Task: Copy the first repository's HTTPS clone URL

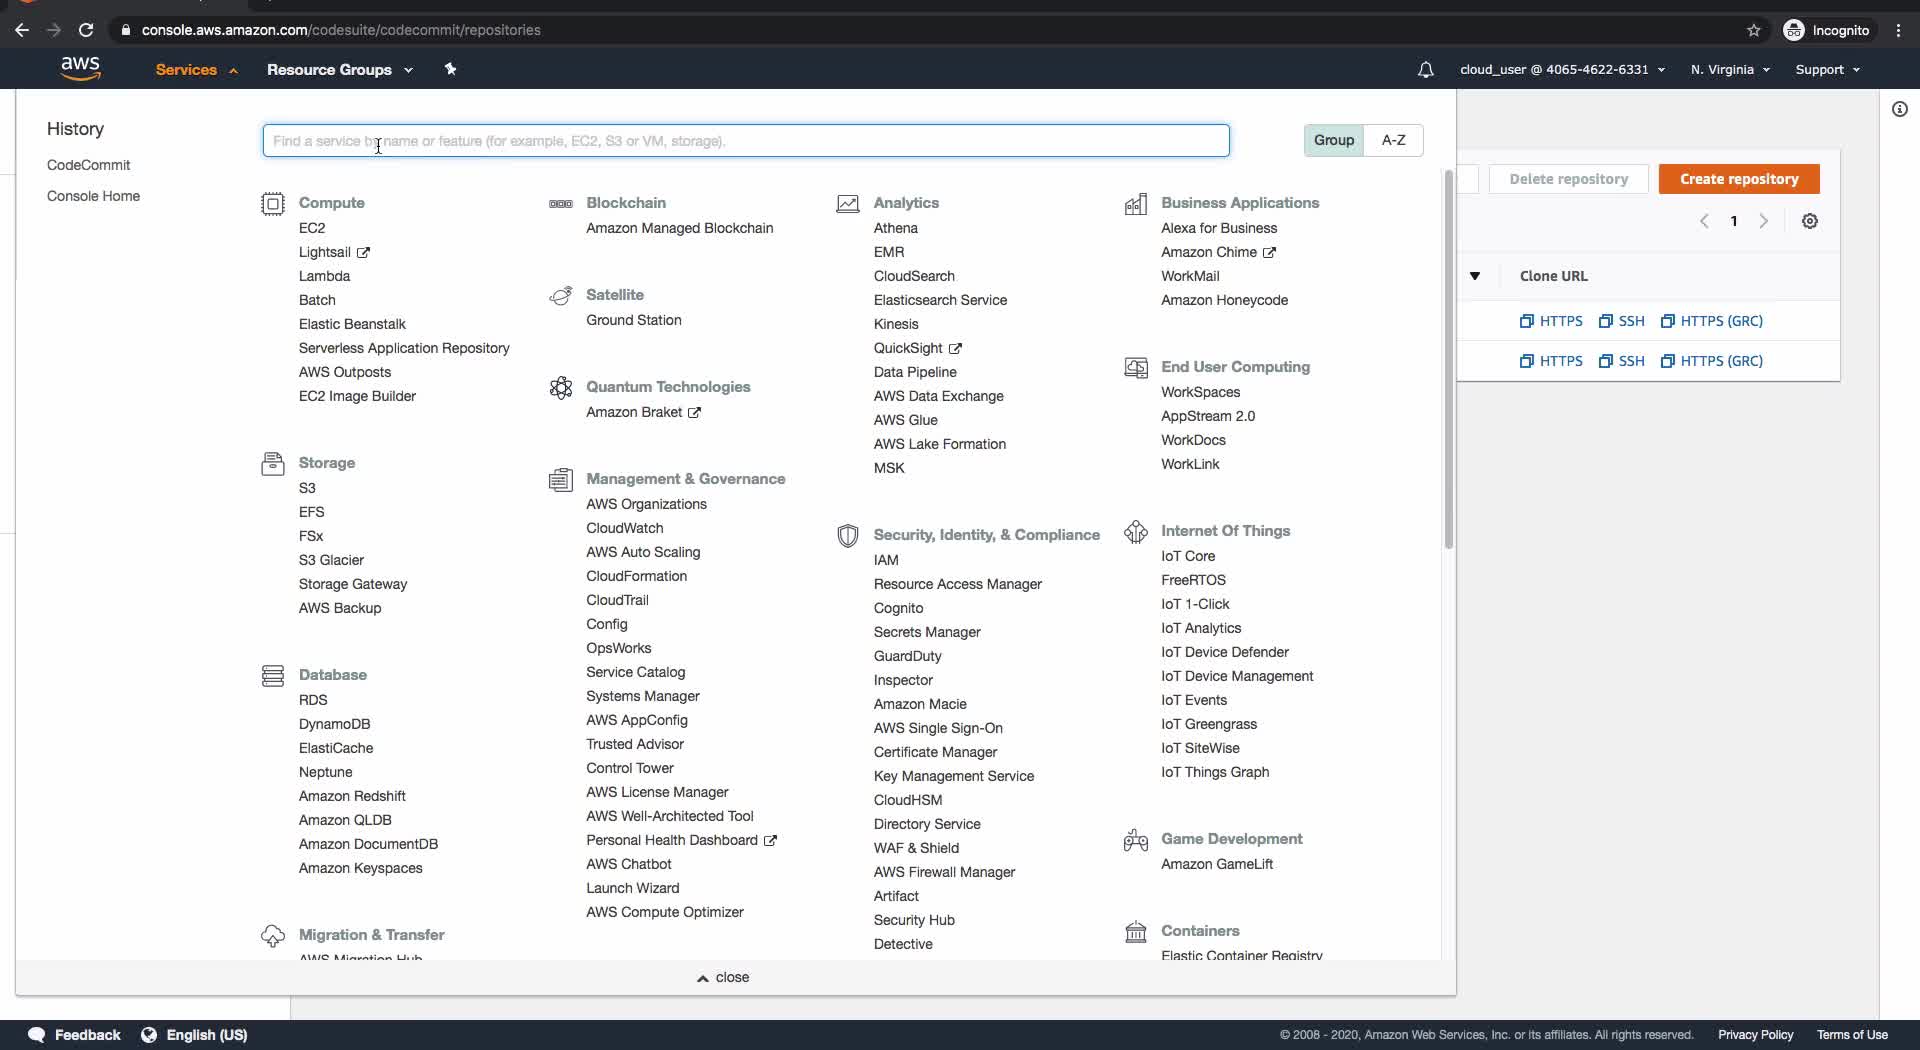Action: 1551,321
